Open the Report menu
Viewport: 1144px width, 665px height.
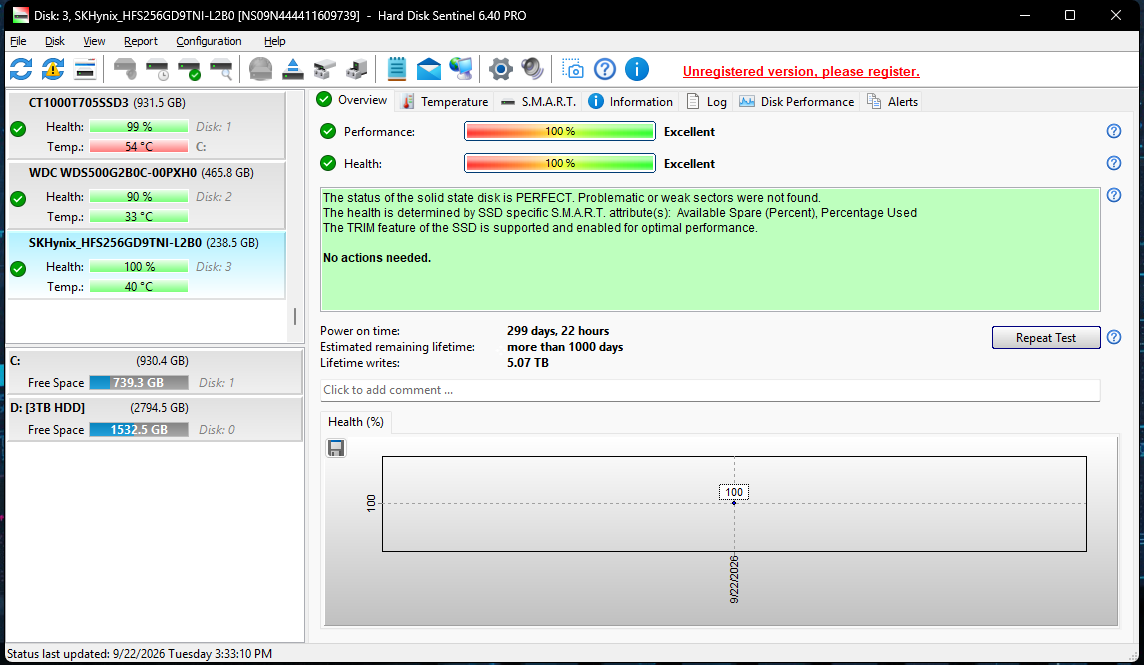(x=140, y=41)
